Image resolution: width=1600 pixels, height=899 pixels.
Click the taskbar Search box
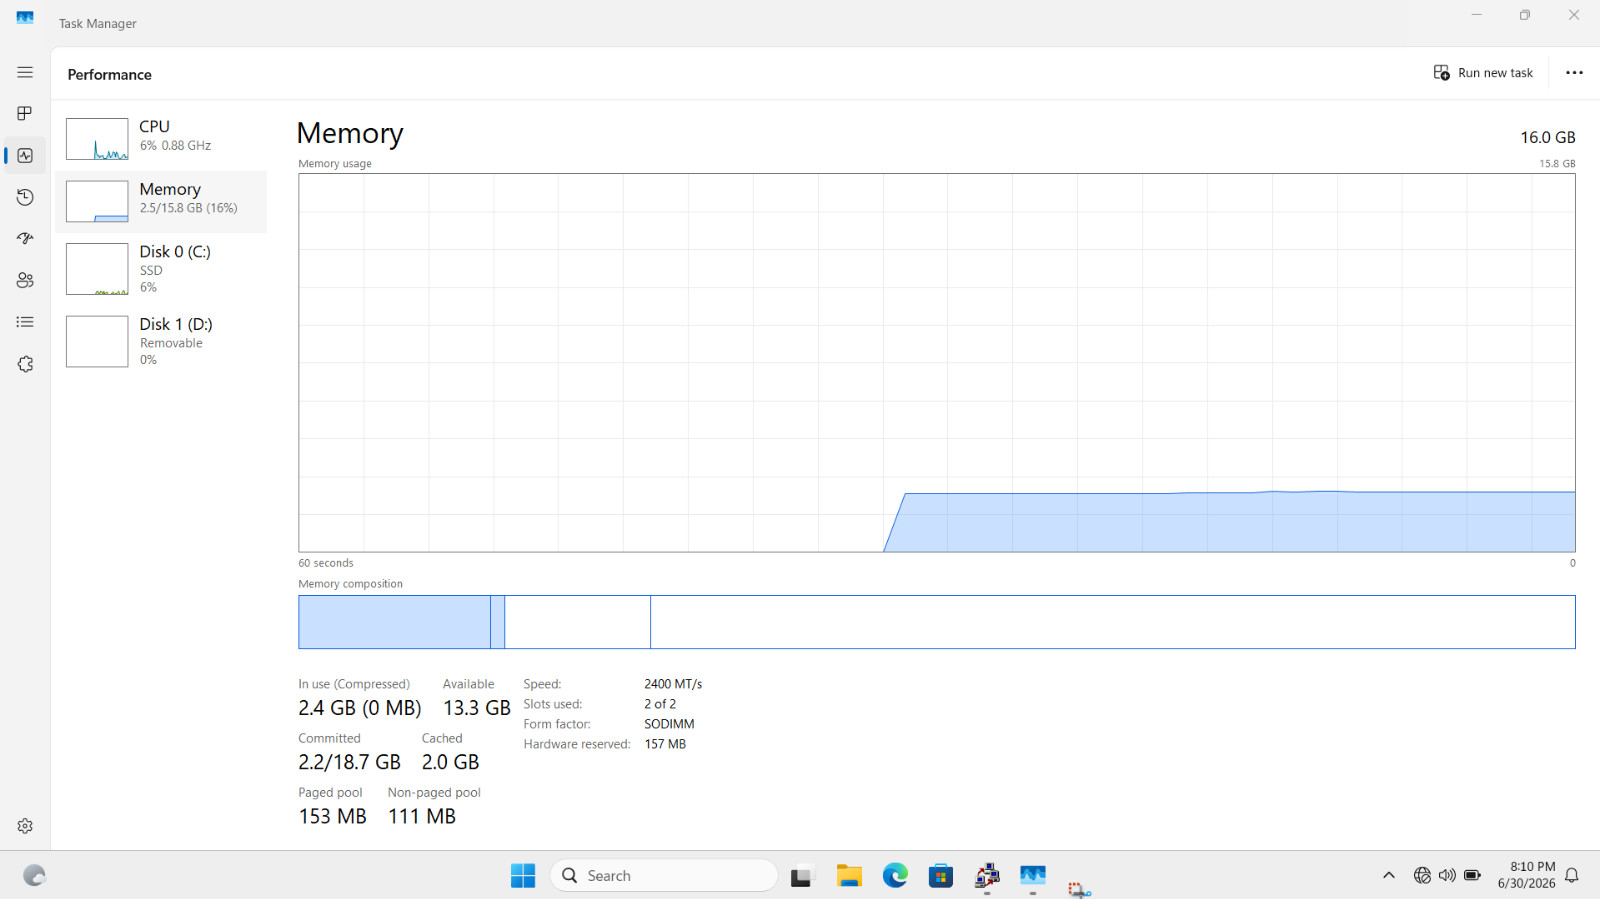click(x=664, y=875)
